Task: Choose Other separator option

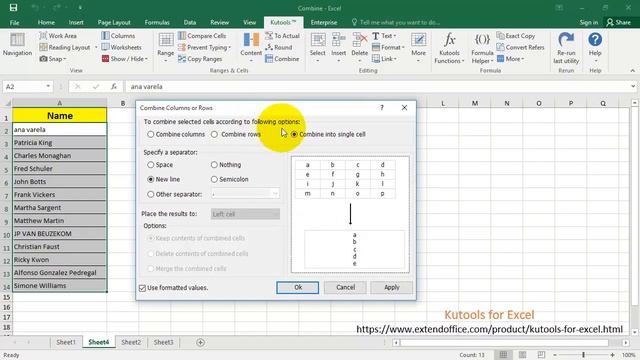Action: 175,194
